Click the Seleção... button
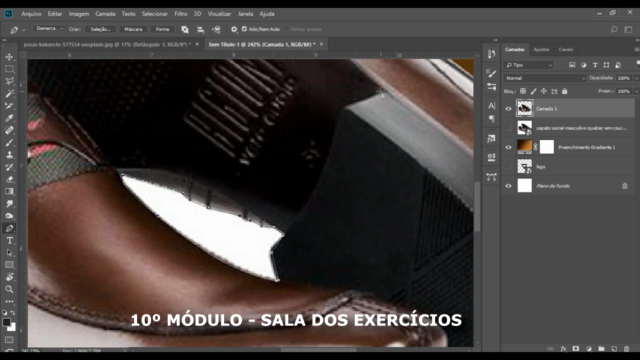 pos(100,29)
